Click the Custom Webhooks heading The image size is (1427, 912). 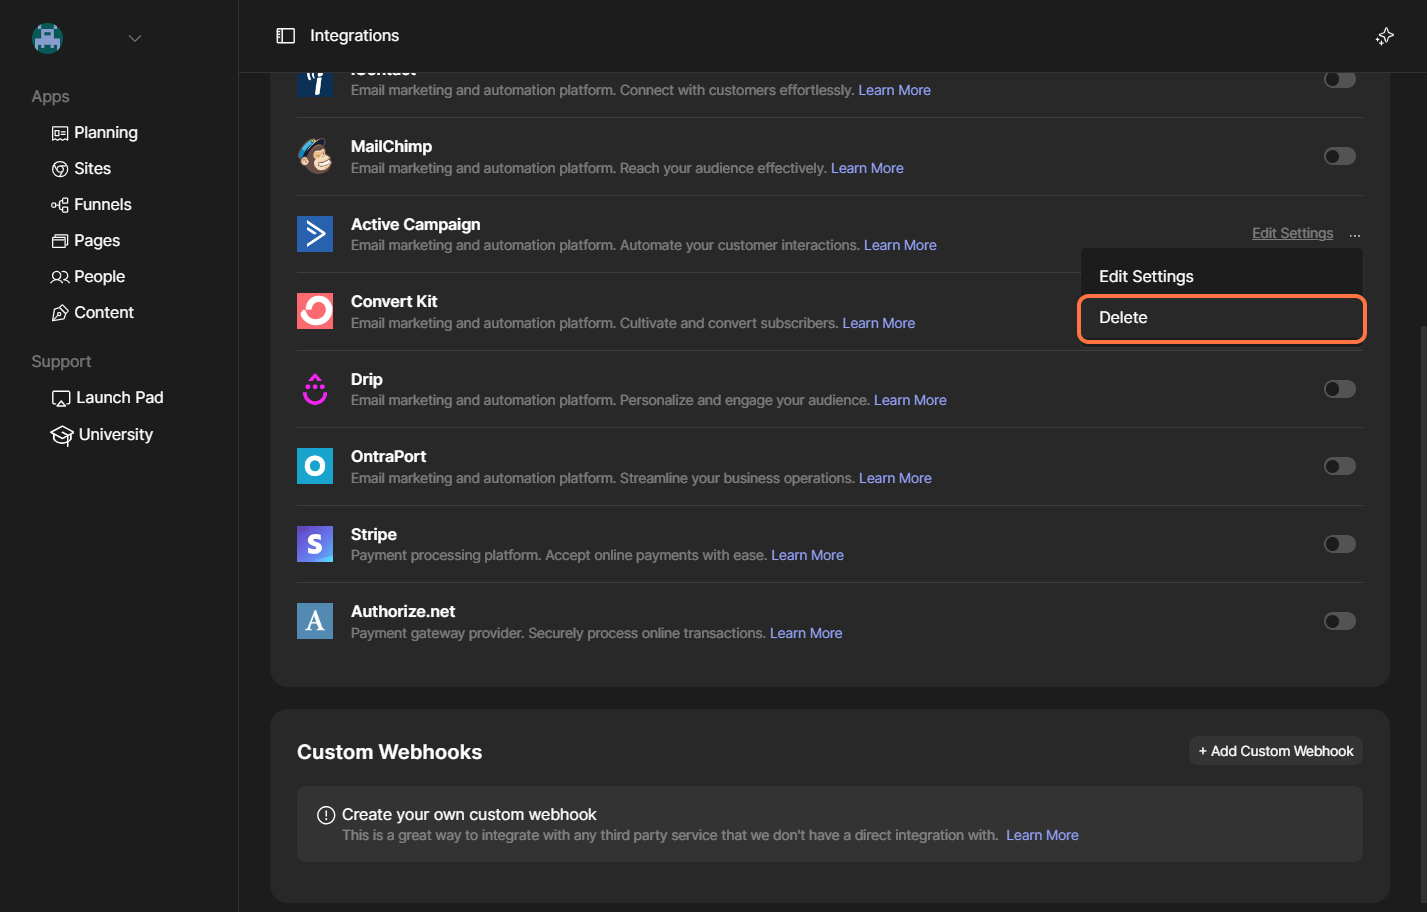tap(389, 752)
